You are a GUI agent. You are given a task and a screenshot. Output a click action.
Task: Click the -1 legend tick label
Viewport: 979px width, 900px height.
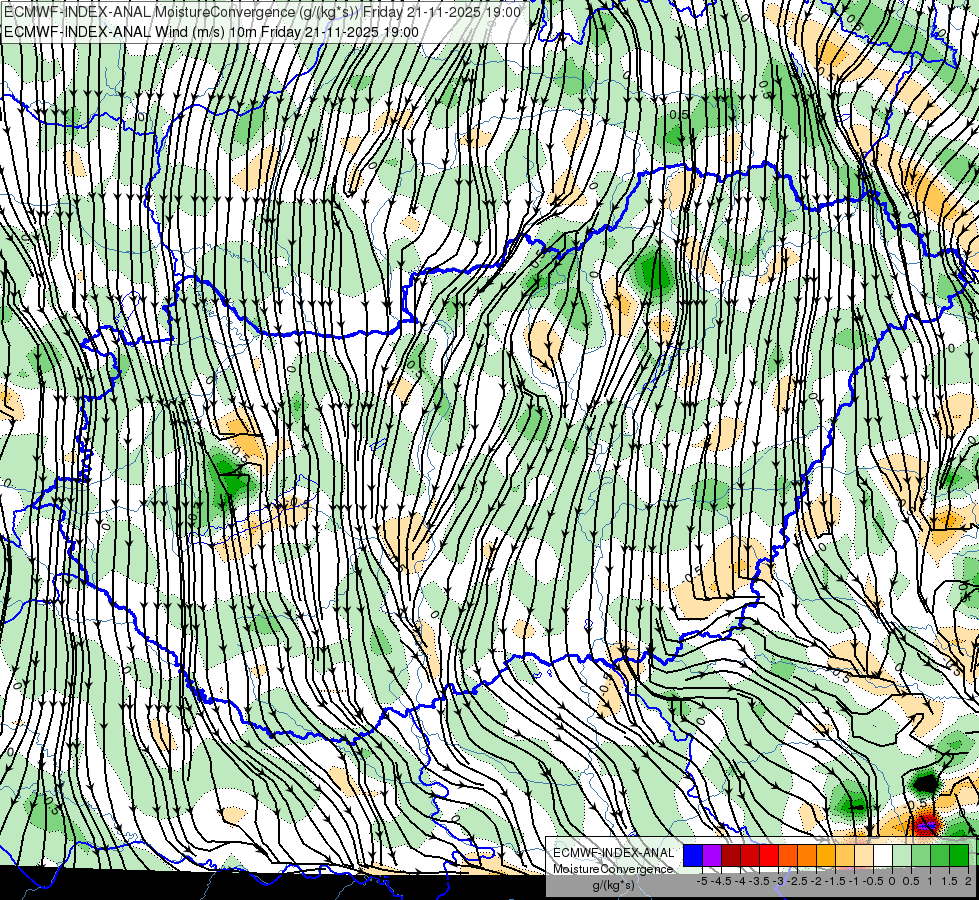click(x=854, y=881)
